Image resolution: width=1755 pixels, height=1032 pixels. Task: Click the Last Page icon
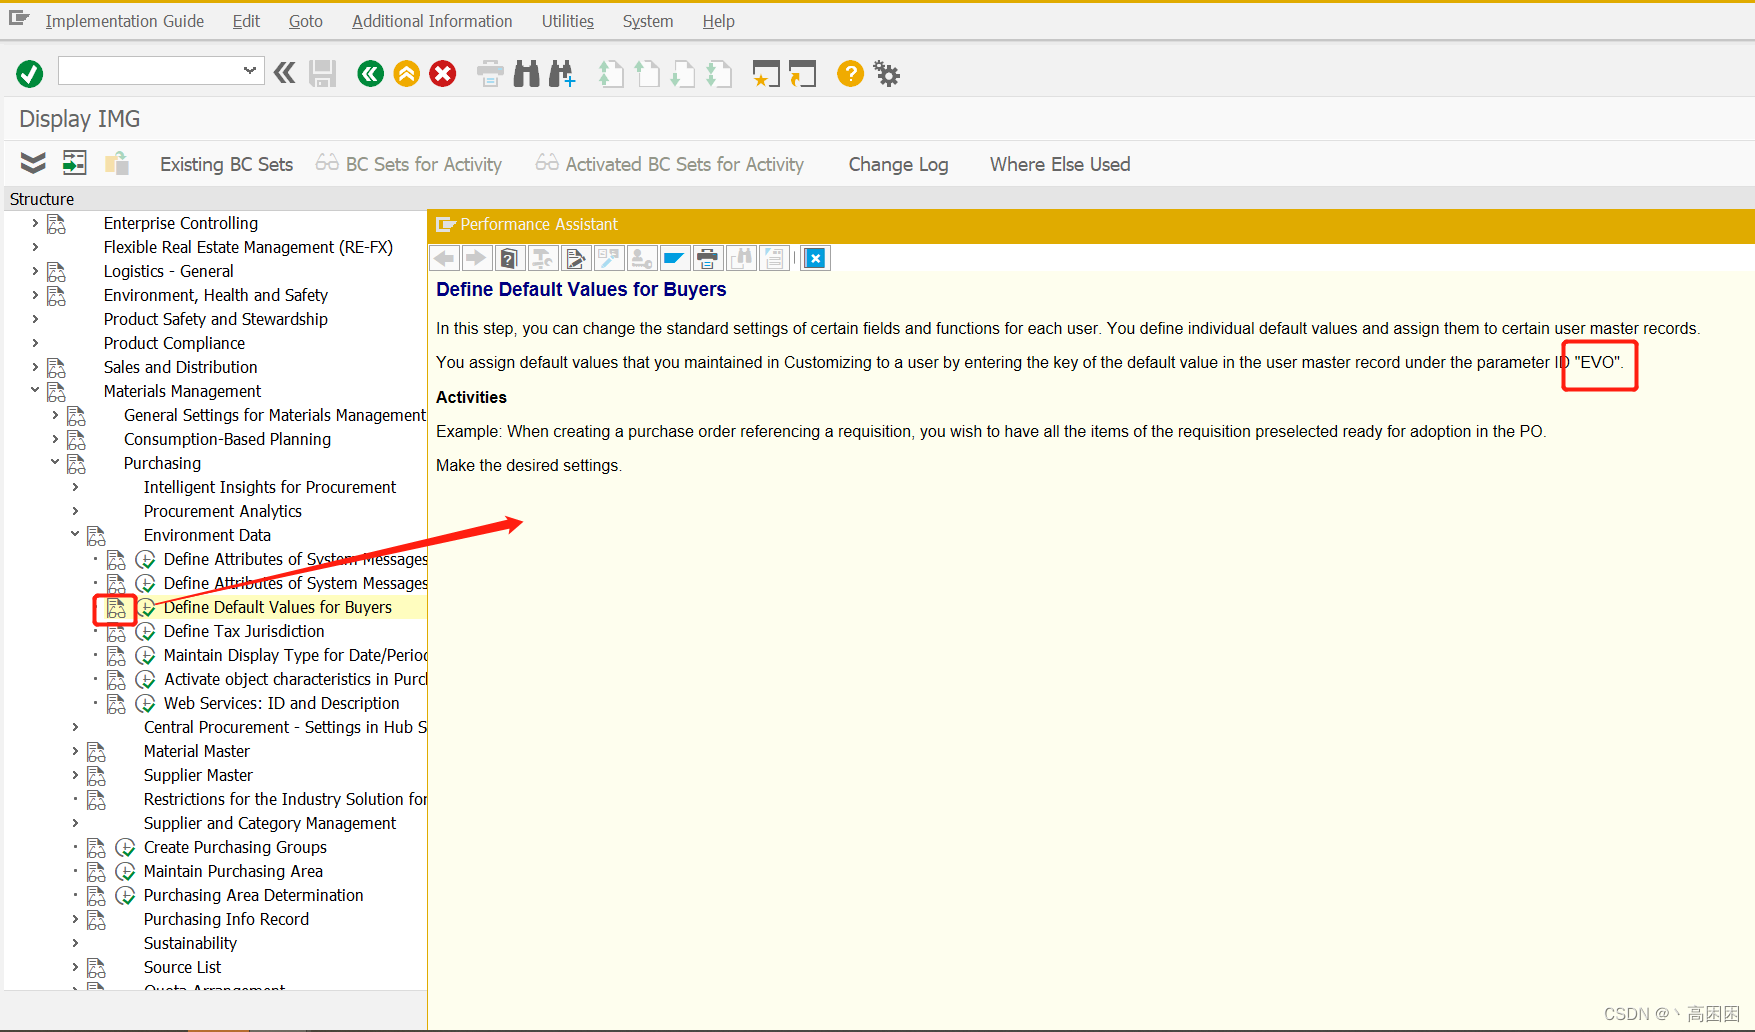719,73
